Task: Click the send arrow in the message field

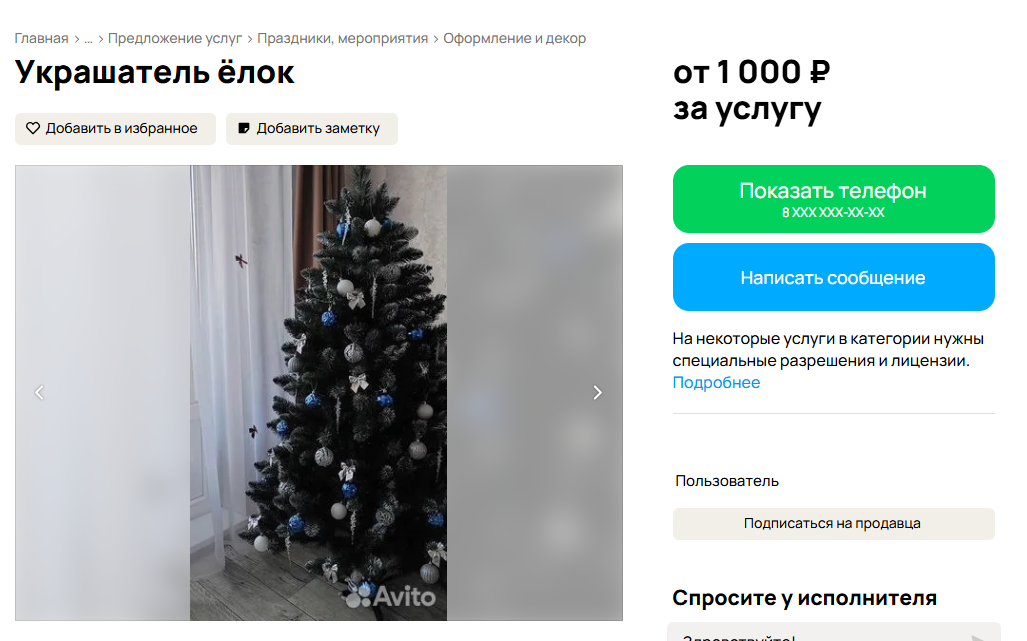Action: click(978, 638)
